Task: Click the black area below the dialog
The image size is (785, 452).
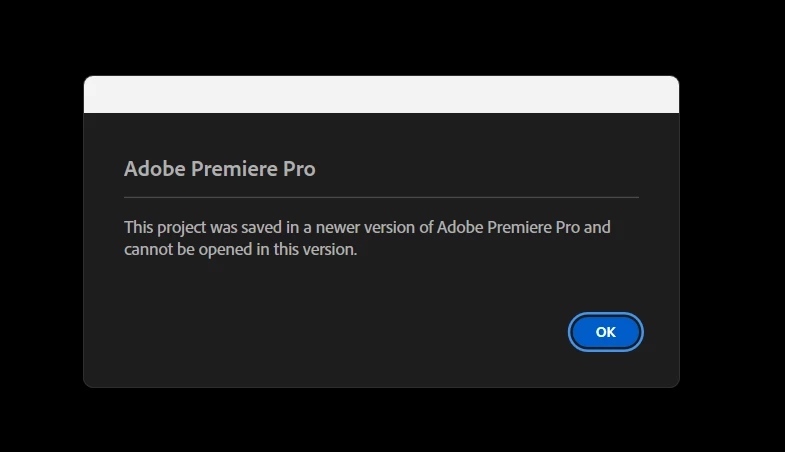Action: point(381,420)
